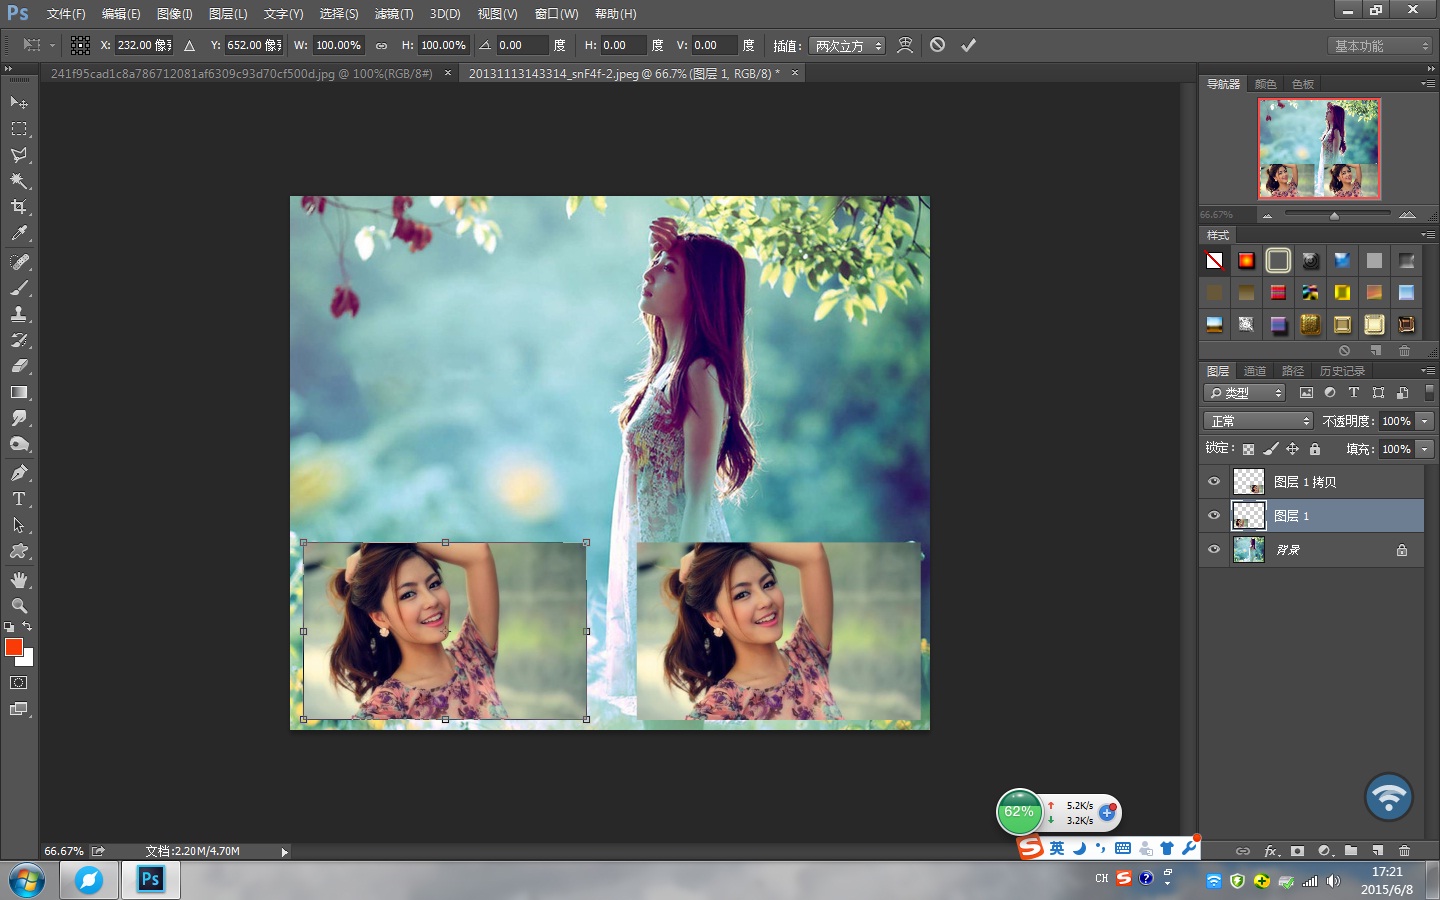Switch to the 历史记录 tab
The image size is (1440, 900).
pyautogui.click(x=1342, y=371)
